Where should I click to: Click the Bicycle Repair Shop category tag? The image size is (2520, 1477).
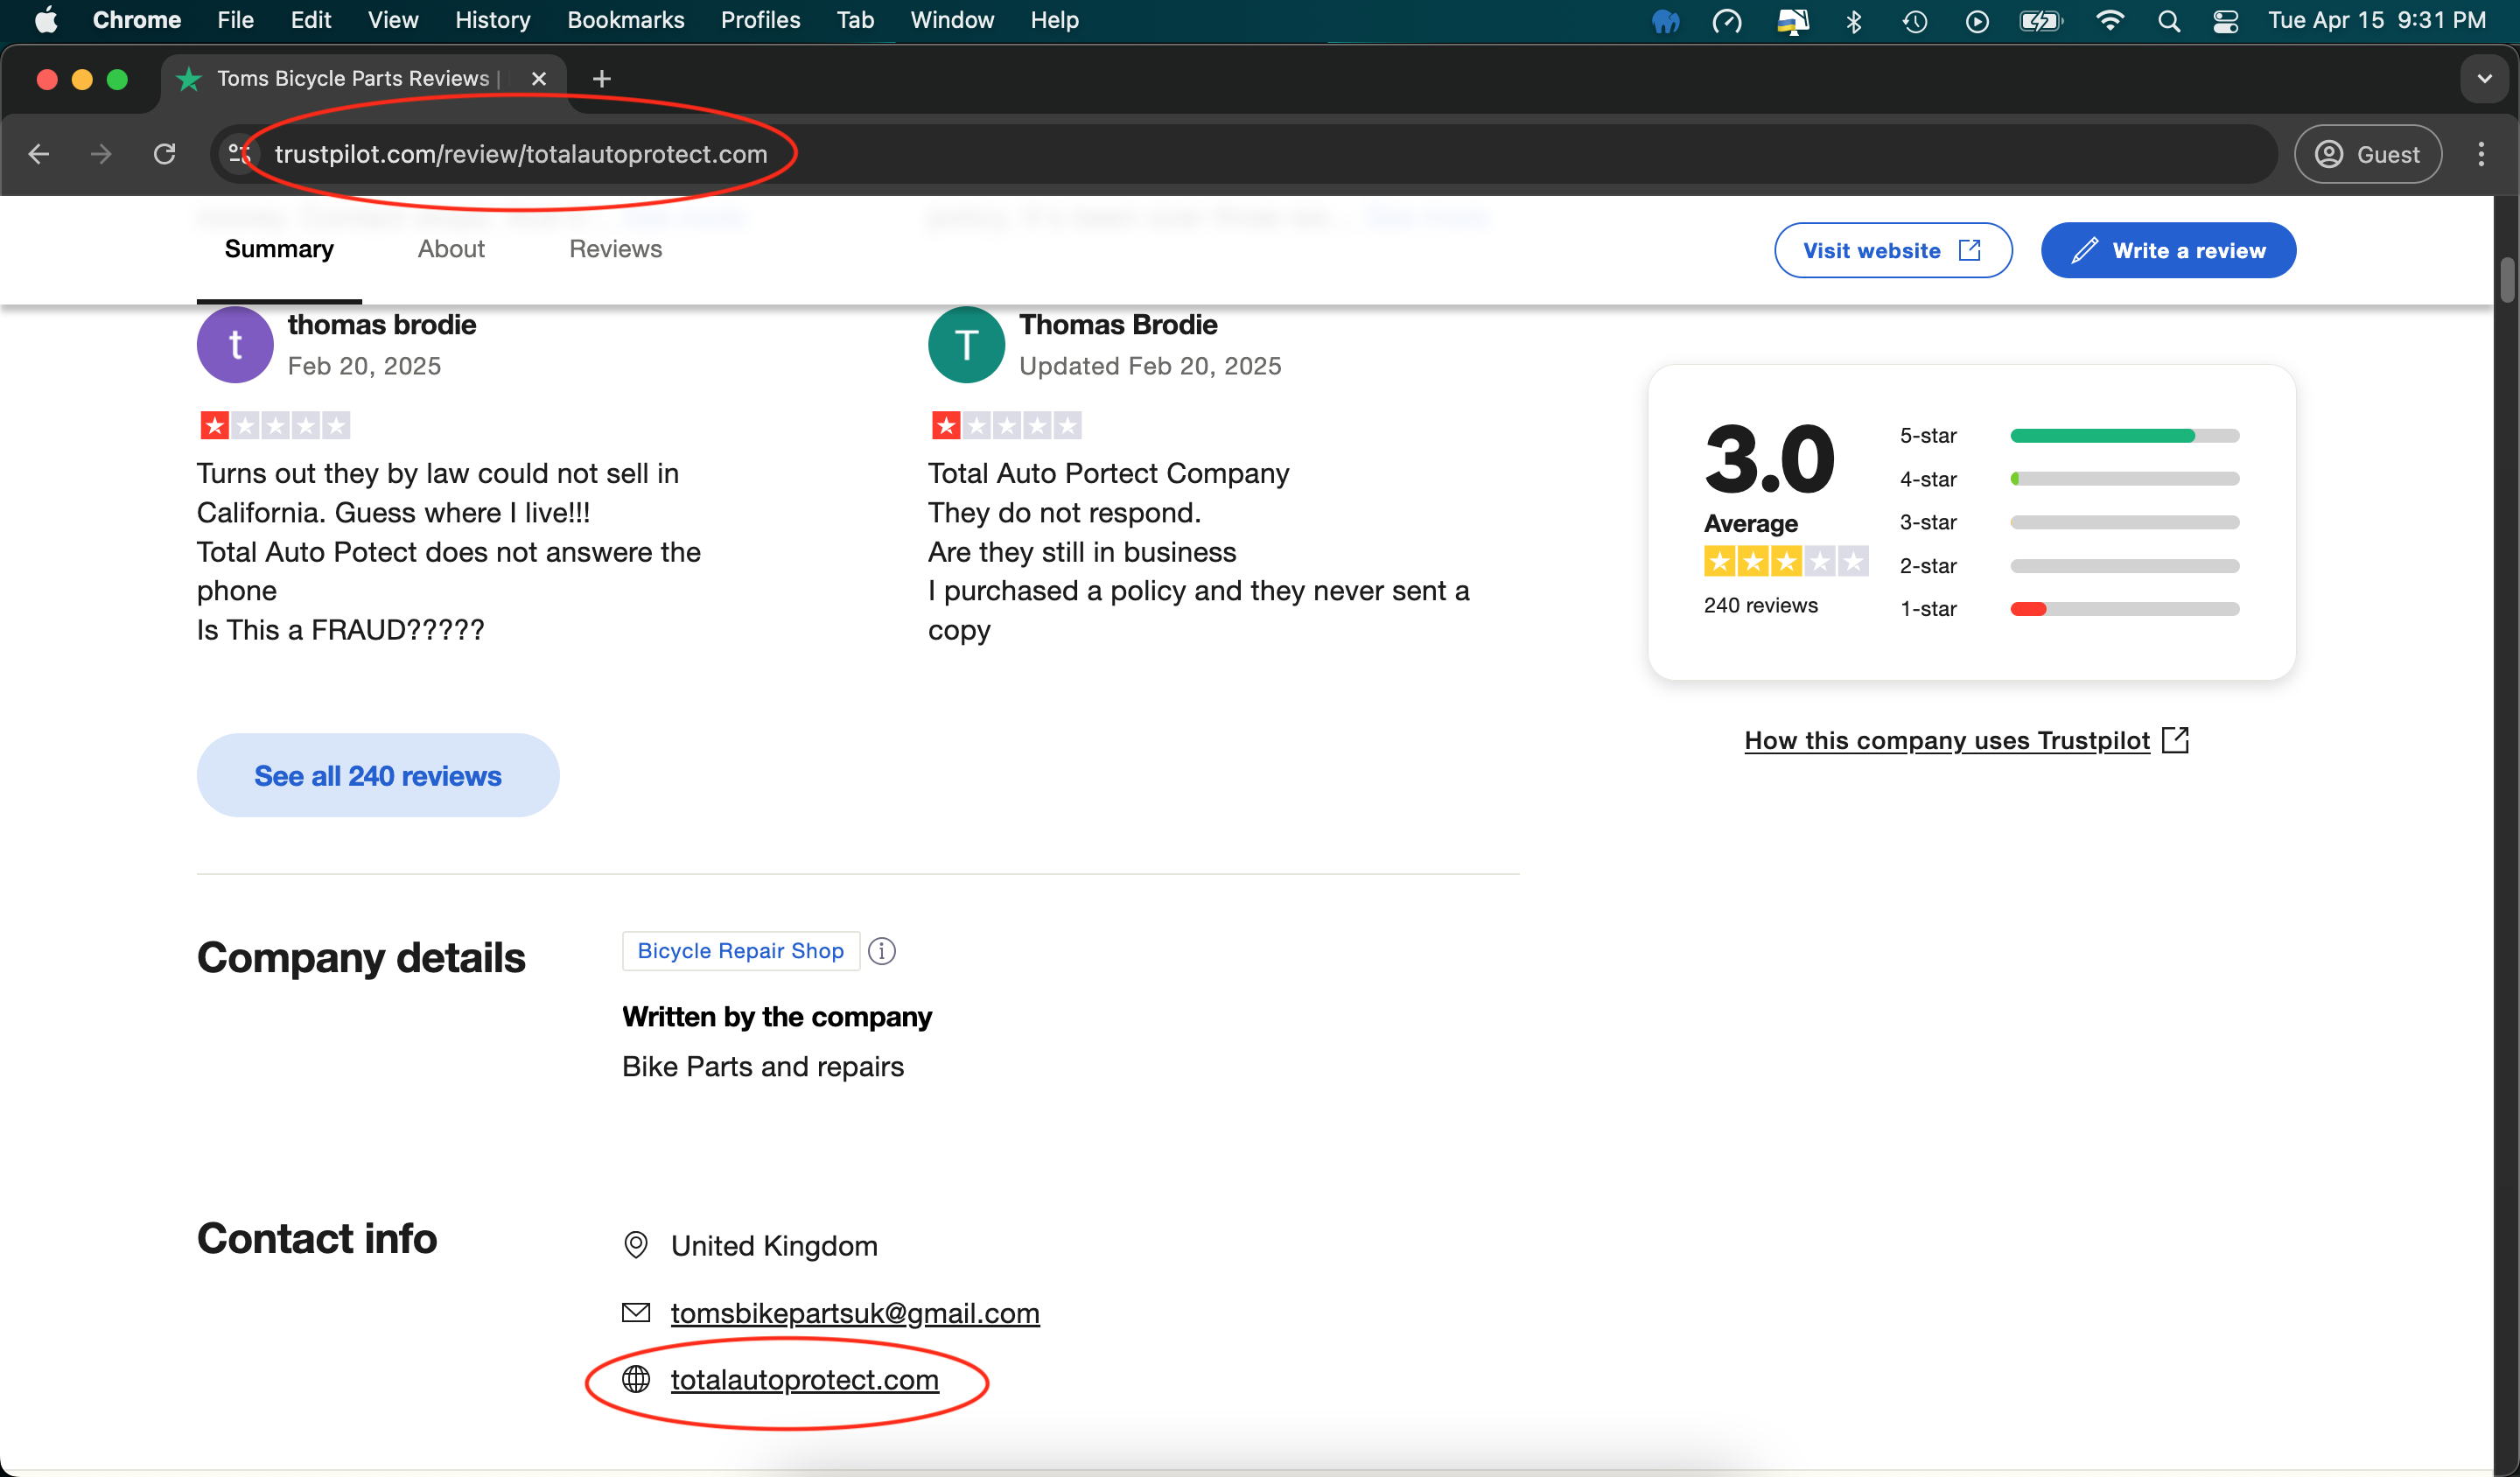pos(741,951)
